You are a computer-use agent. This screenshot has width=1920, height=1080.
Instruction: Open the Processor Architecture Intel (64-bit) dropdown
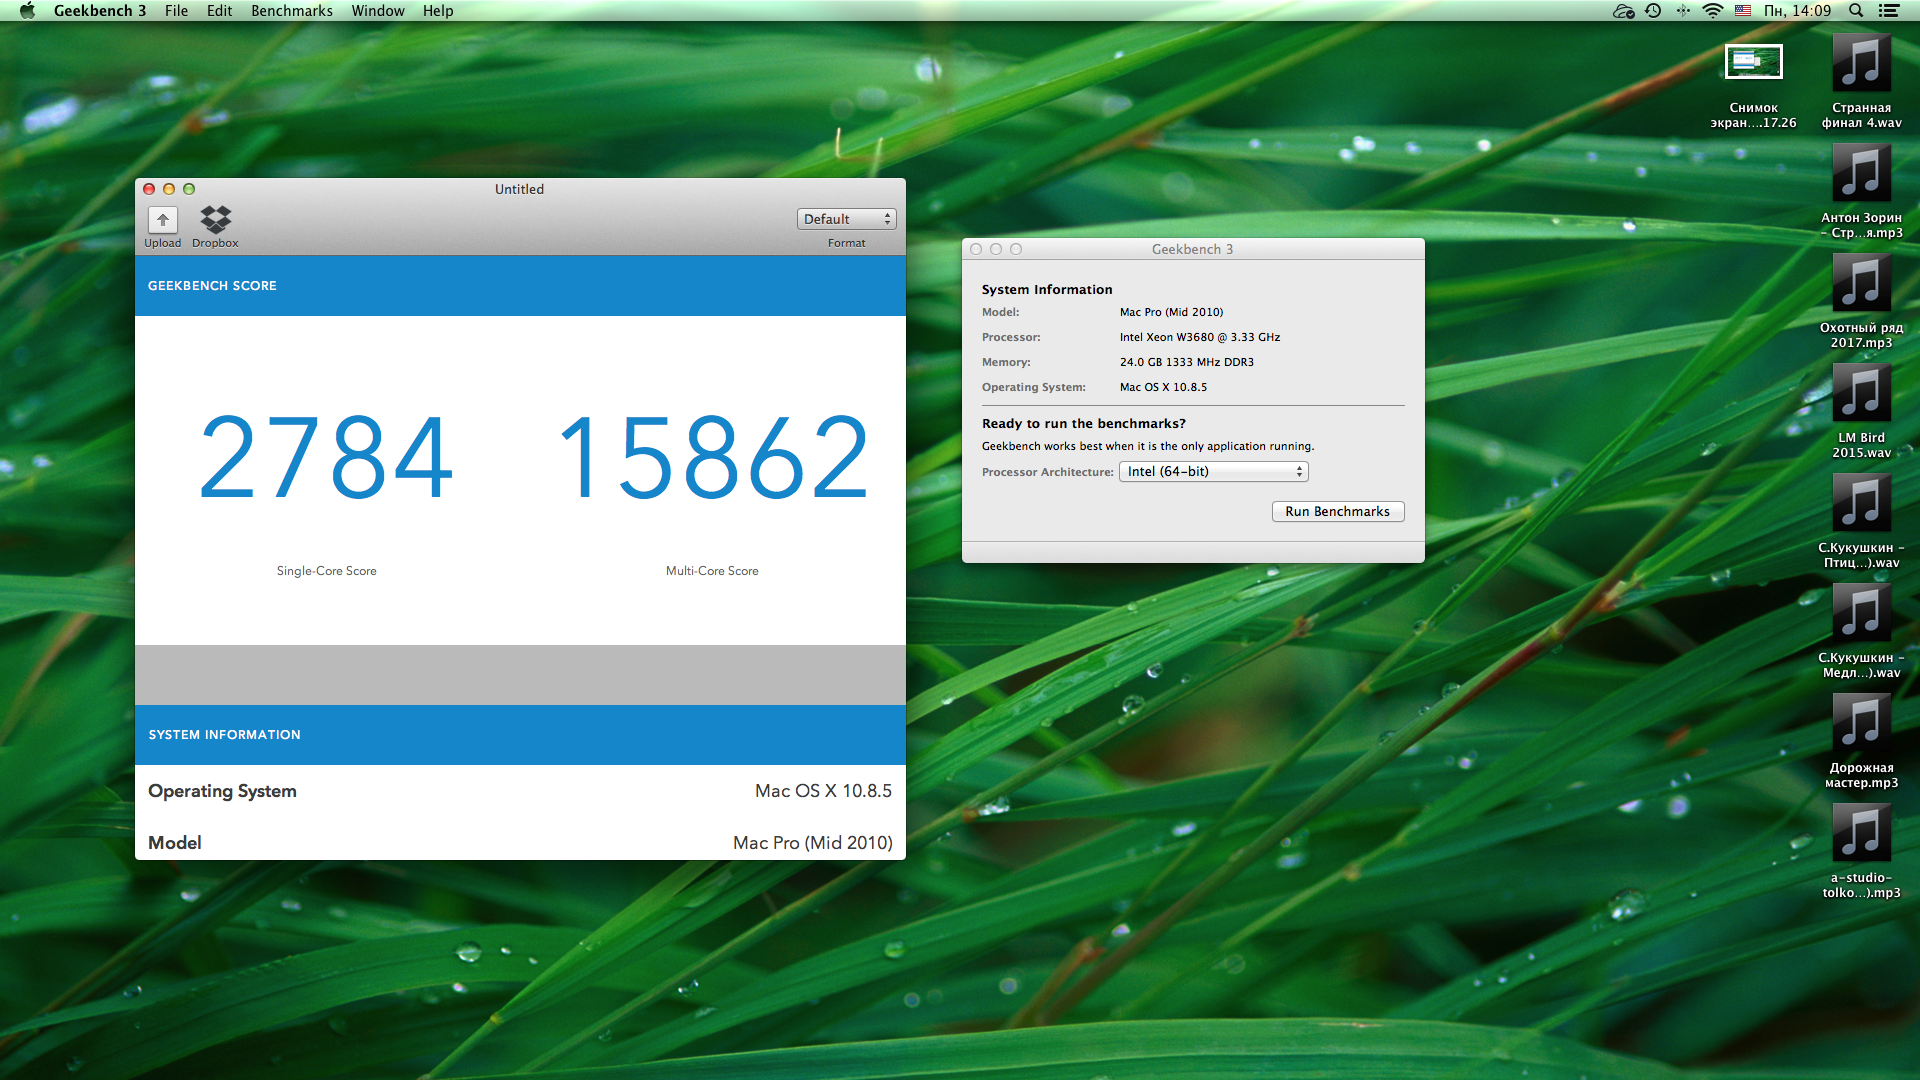[x=1213, y=472]
